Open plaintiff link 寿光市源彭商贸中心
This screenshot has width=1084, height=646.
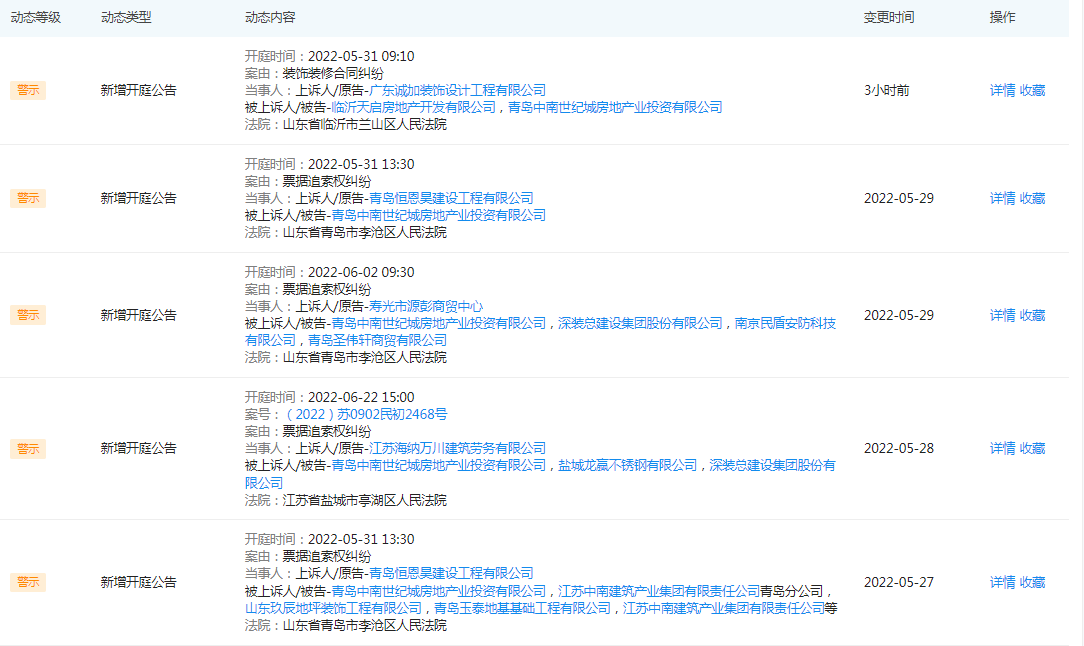coord(426,306)
